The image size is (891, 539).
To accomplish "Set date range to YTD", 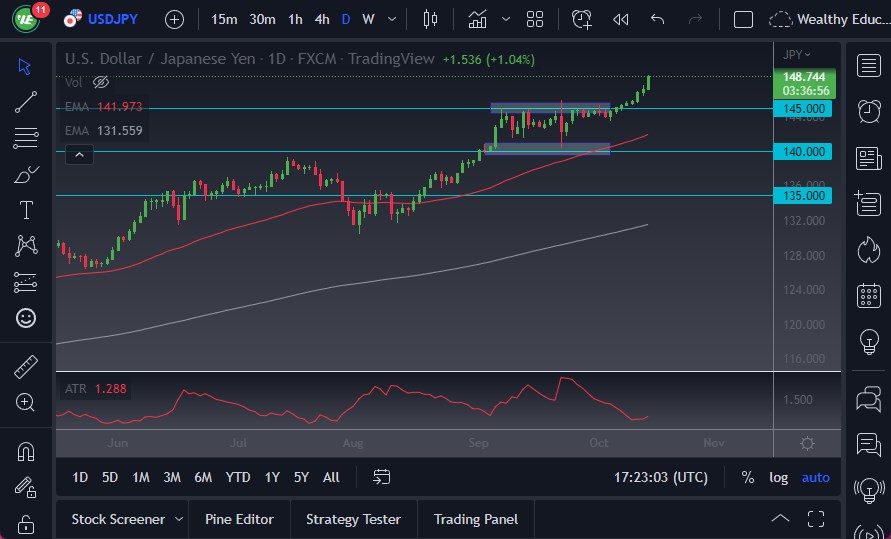I will pos(238,478).
